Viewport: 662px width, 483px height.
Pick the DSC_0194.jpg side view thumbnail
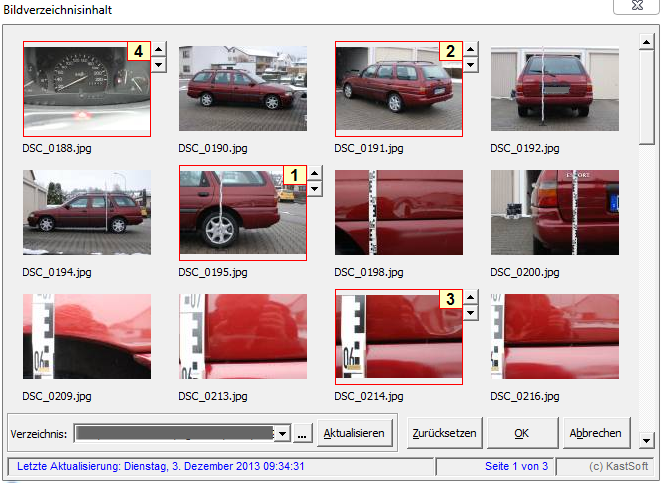(x=86, y=213)
